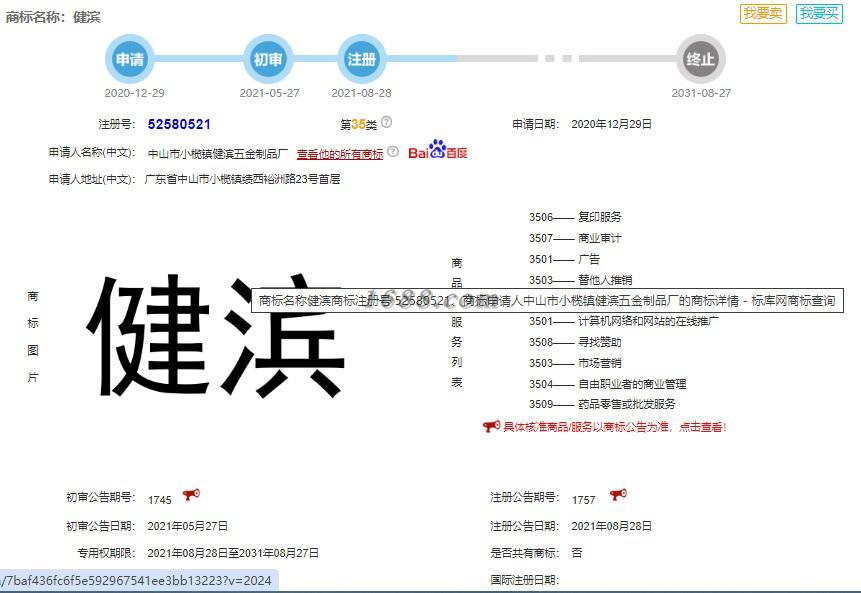
Task: Click the applicant name 中山市小榄镇健滨五金制品厂
Action: [217, 154]
